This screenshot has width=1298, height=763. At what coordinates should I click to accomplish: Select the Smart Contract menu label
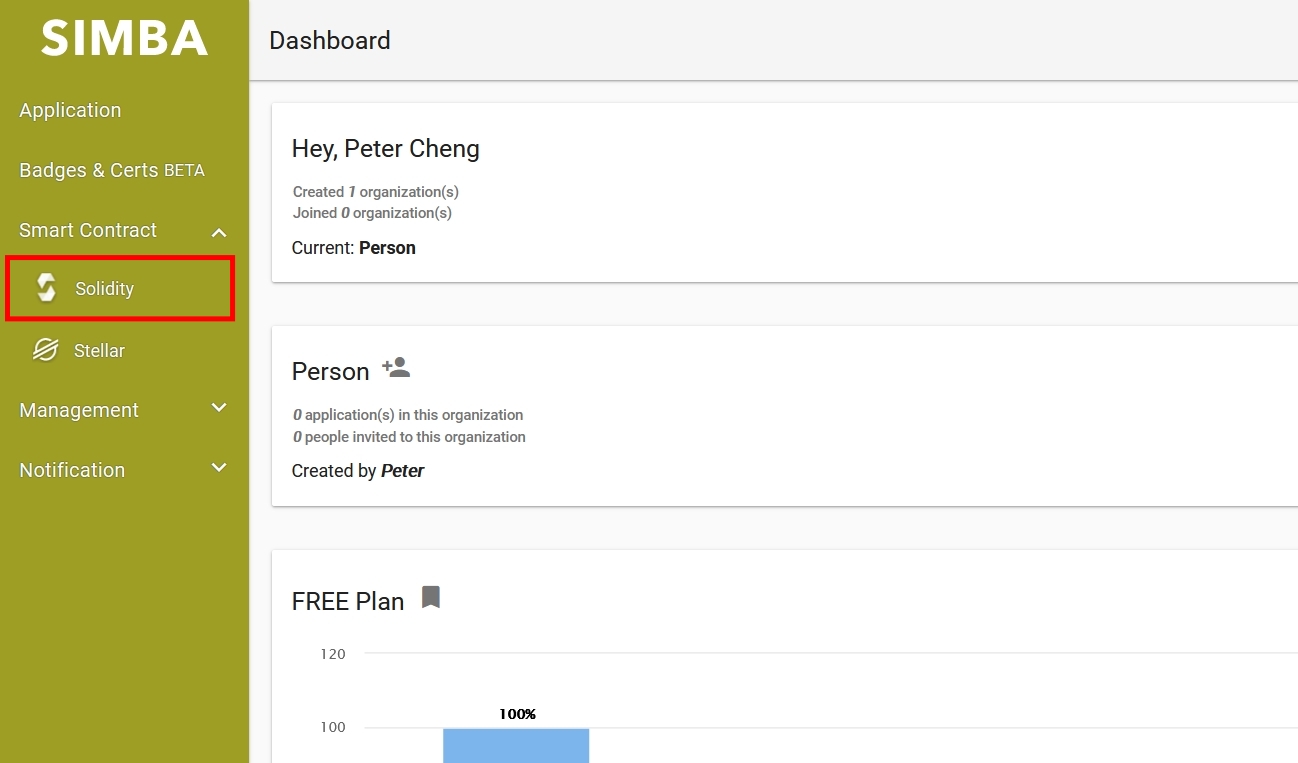(88, 230)
